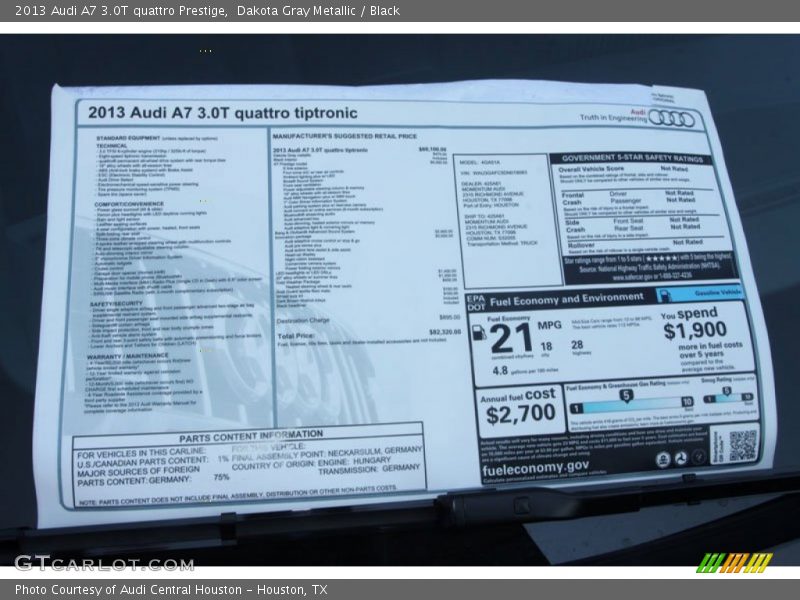Click the 'STANDARD EQUIPMENT' heading
Viewport: 800px width, 600px height.
tap(129, 138)
